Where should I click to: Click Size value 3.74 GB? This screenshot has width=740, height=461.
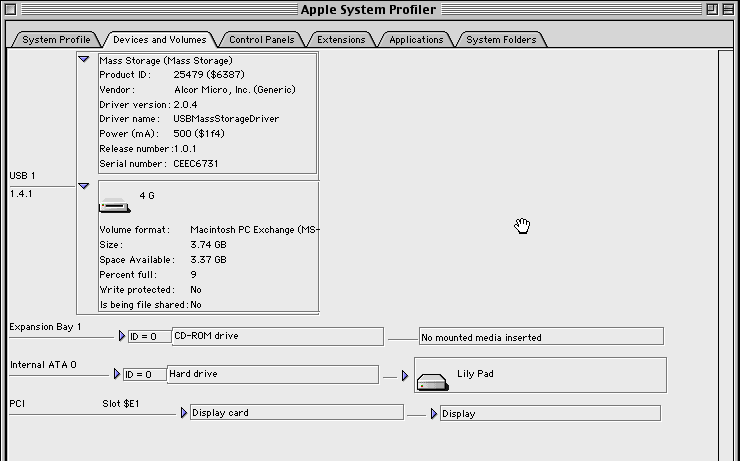(x=209, y=245)
